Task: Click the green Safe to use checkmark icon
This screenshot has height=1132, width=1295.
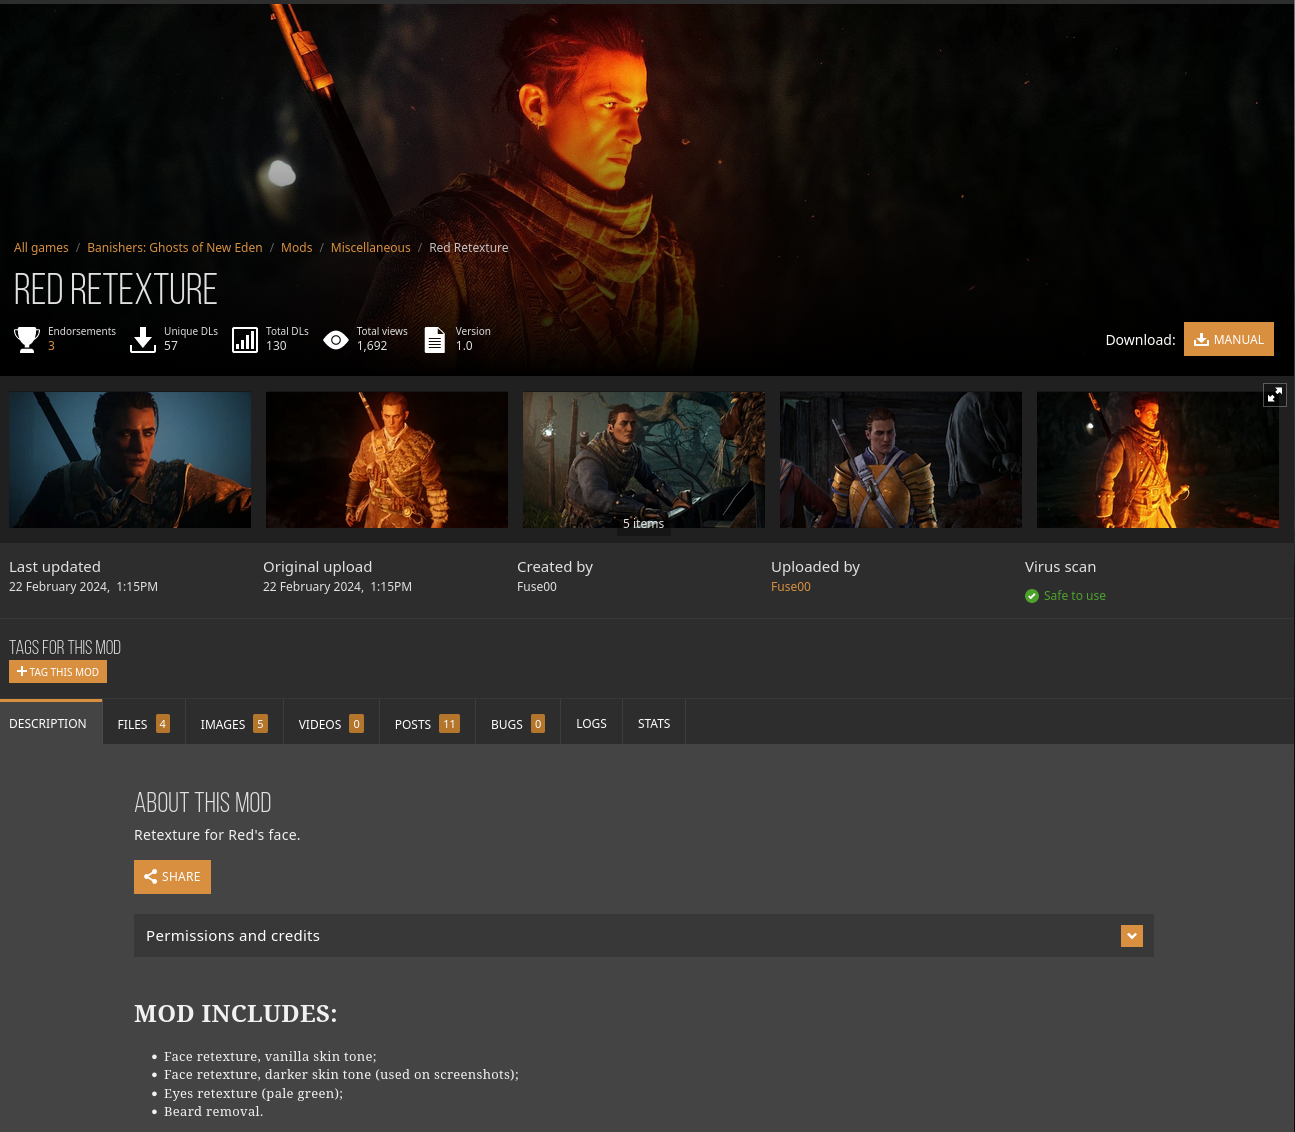Action: pyautogui.click(x=1032, y=596)
